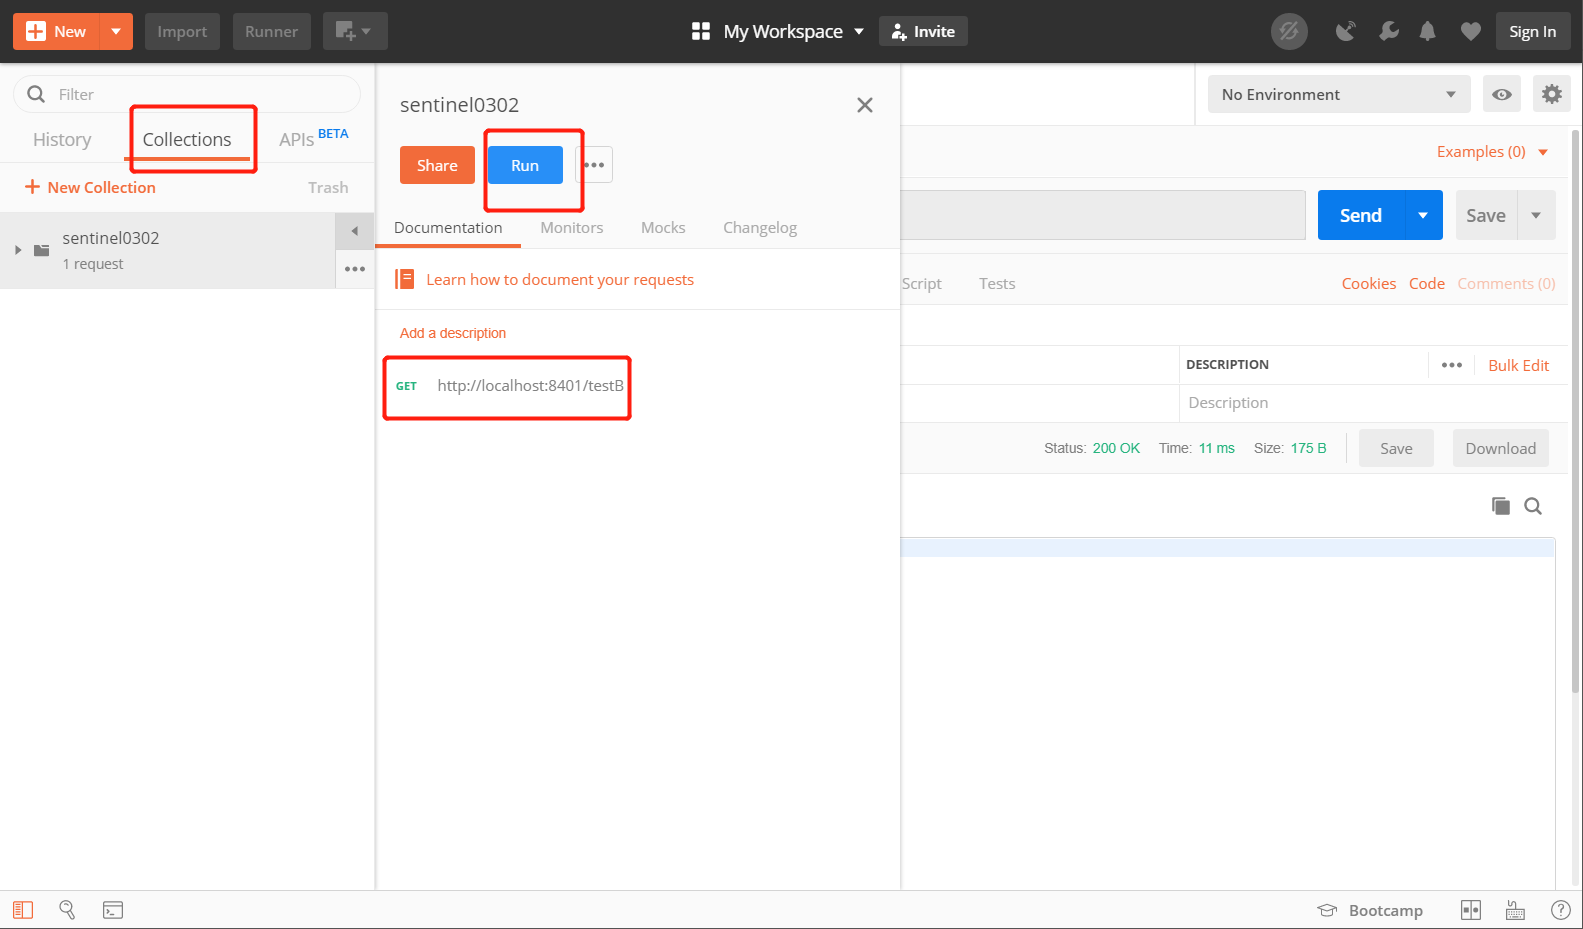
Task: Open Find and Replace icon in status bar
Action: (67, 910)
